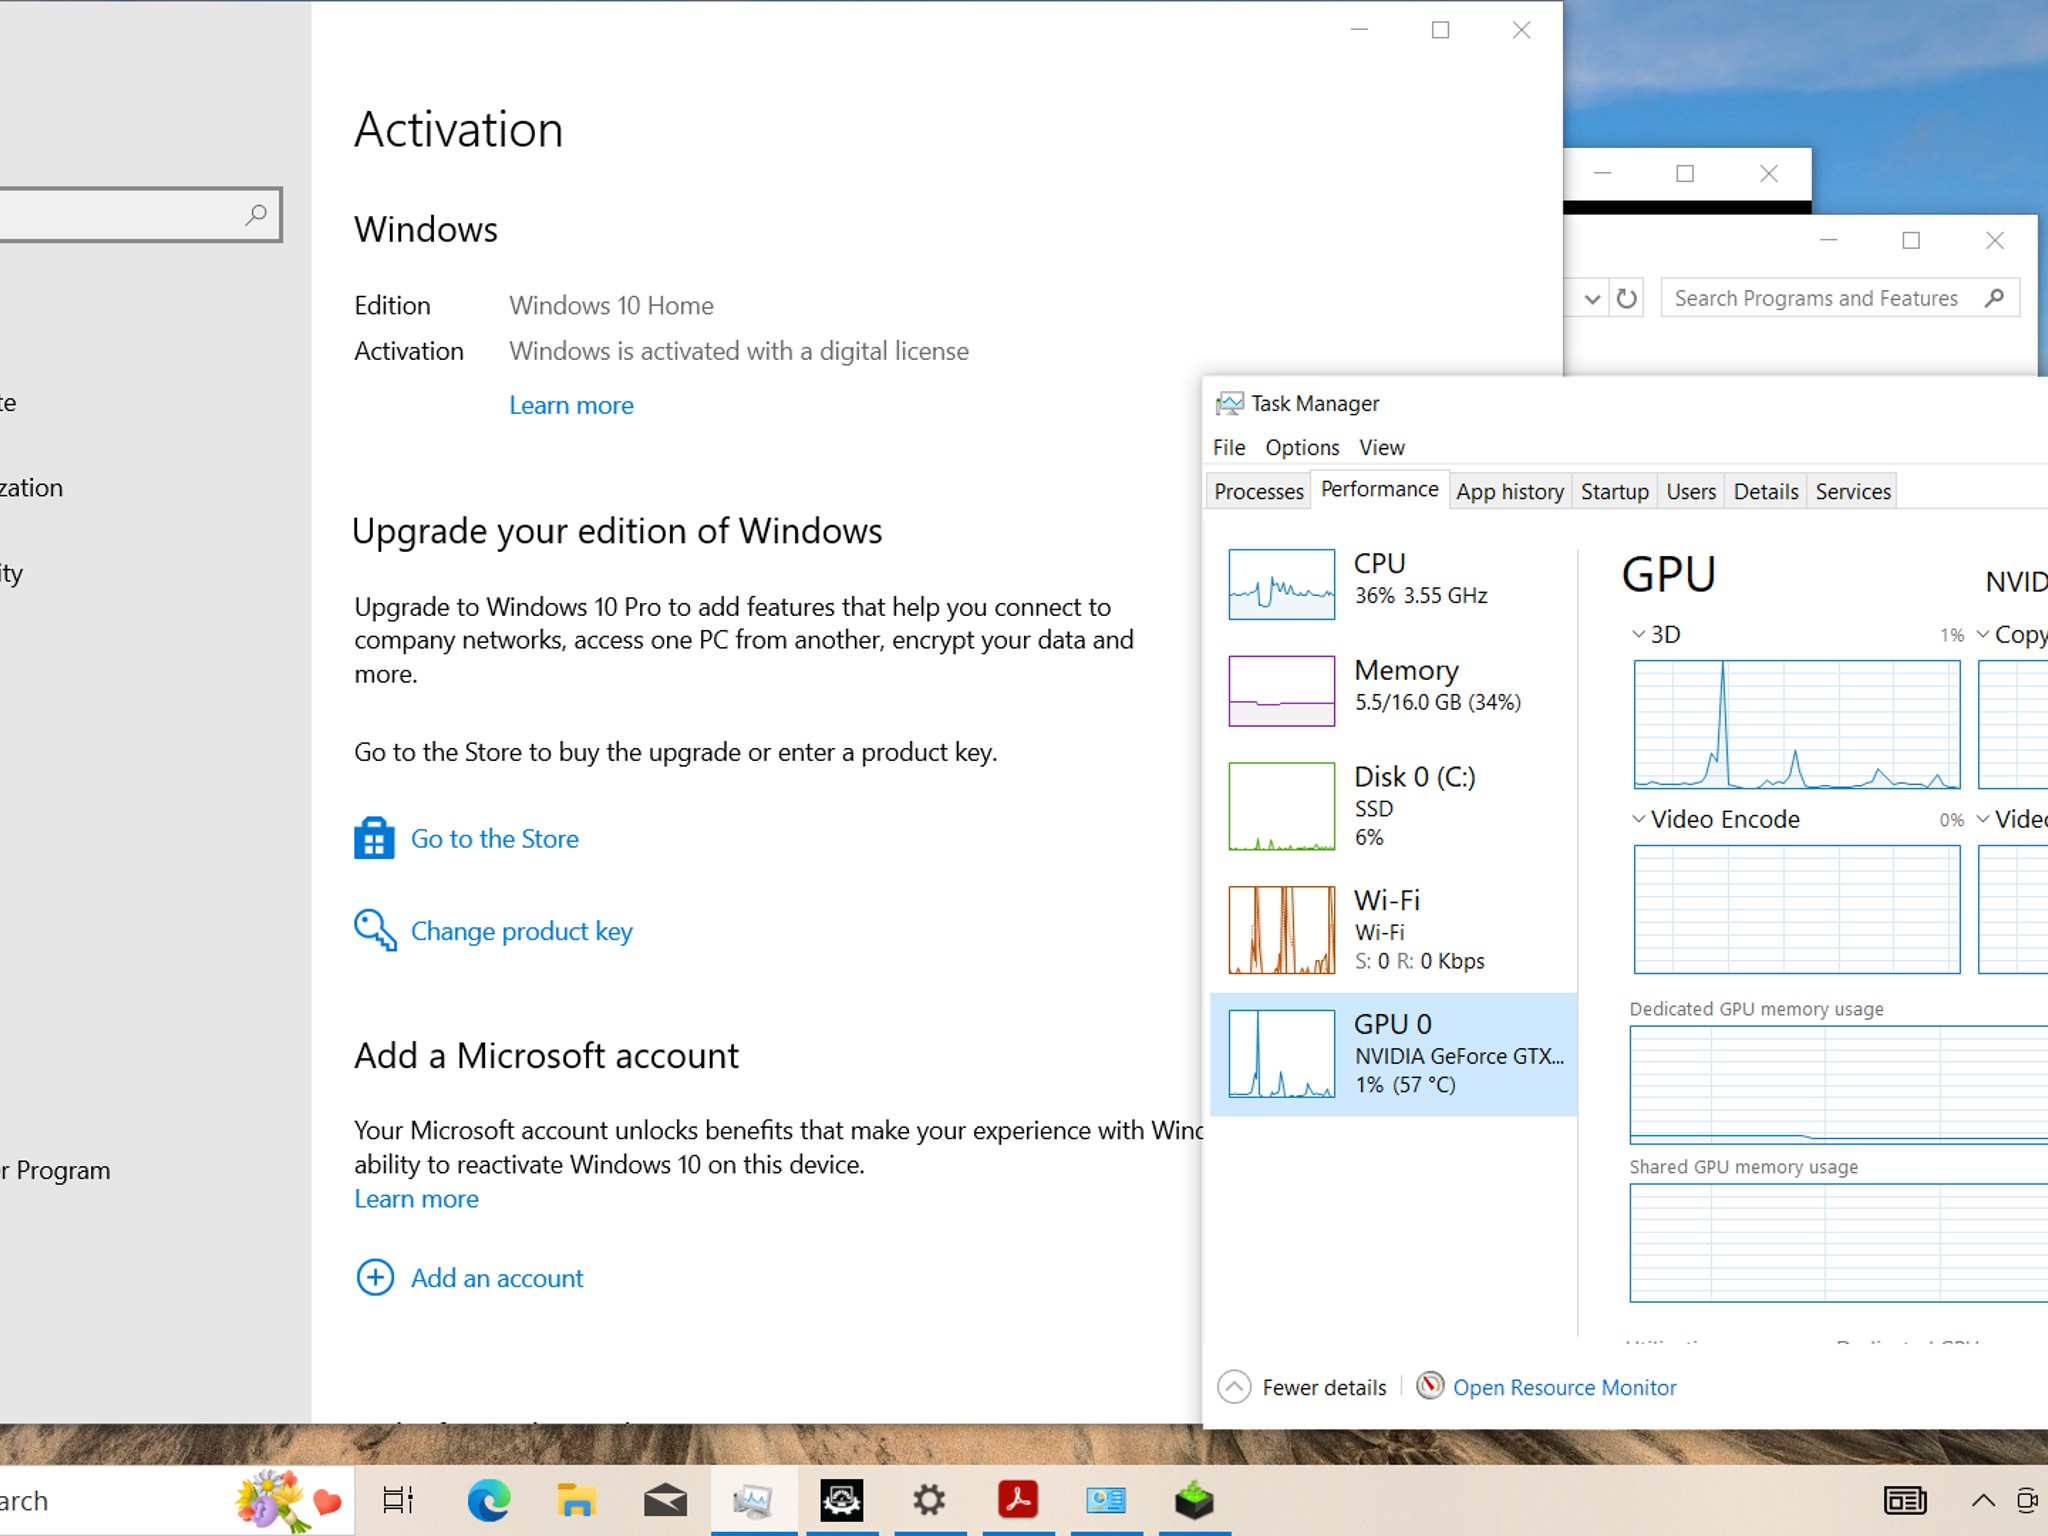Click the Control Panel taskbar icon
Viewport: 2048px width, 1536px height.
tap(1106, 1500)
